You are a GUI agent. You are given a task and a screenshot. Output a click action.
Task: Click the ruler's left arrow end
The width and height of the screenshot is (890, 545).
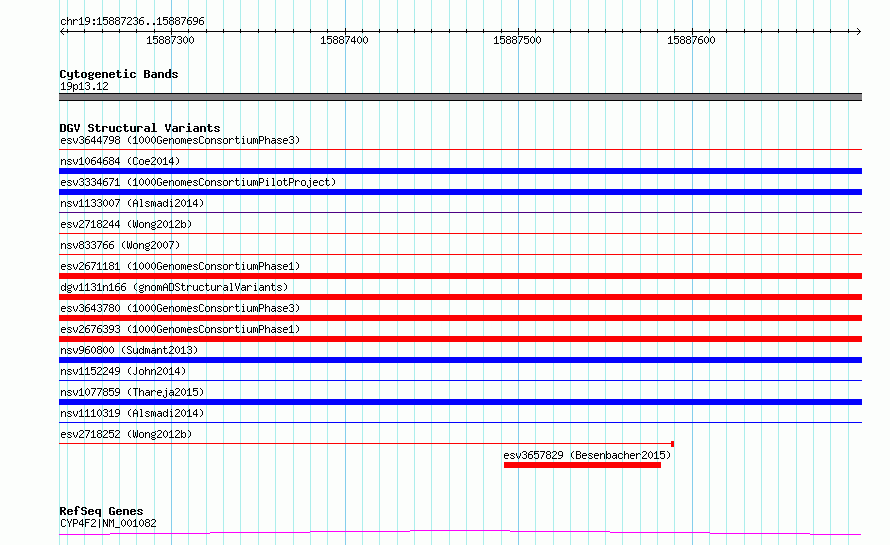tap(63, 31)
